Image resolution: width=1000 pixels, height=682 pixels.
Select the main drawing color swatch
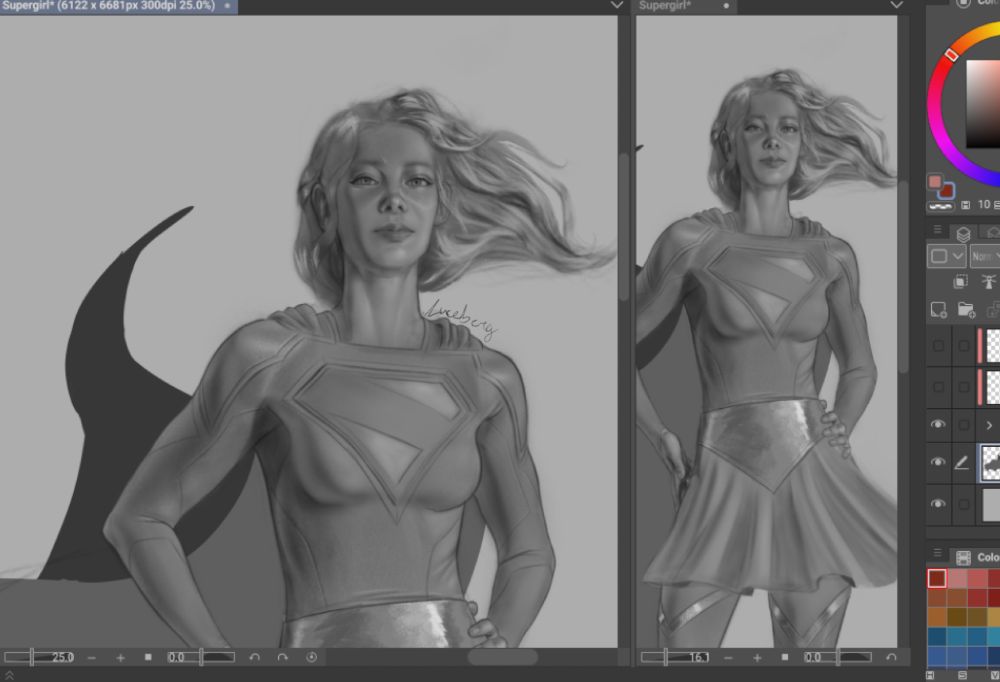[935, 182]
